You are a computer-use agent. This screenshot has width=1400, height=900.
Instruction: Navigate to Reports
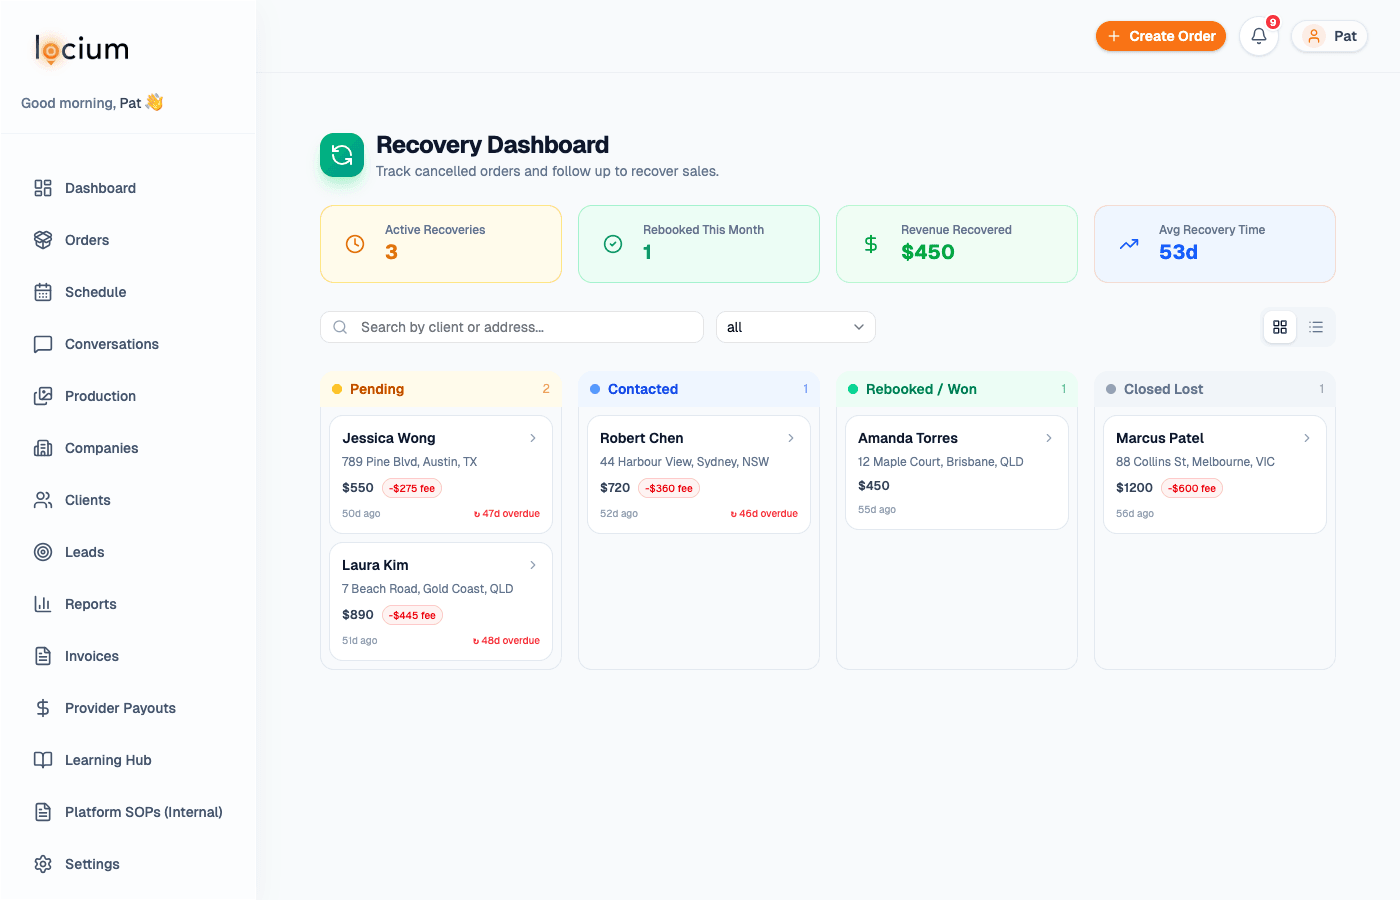pos(128,604)
